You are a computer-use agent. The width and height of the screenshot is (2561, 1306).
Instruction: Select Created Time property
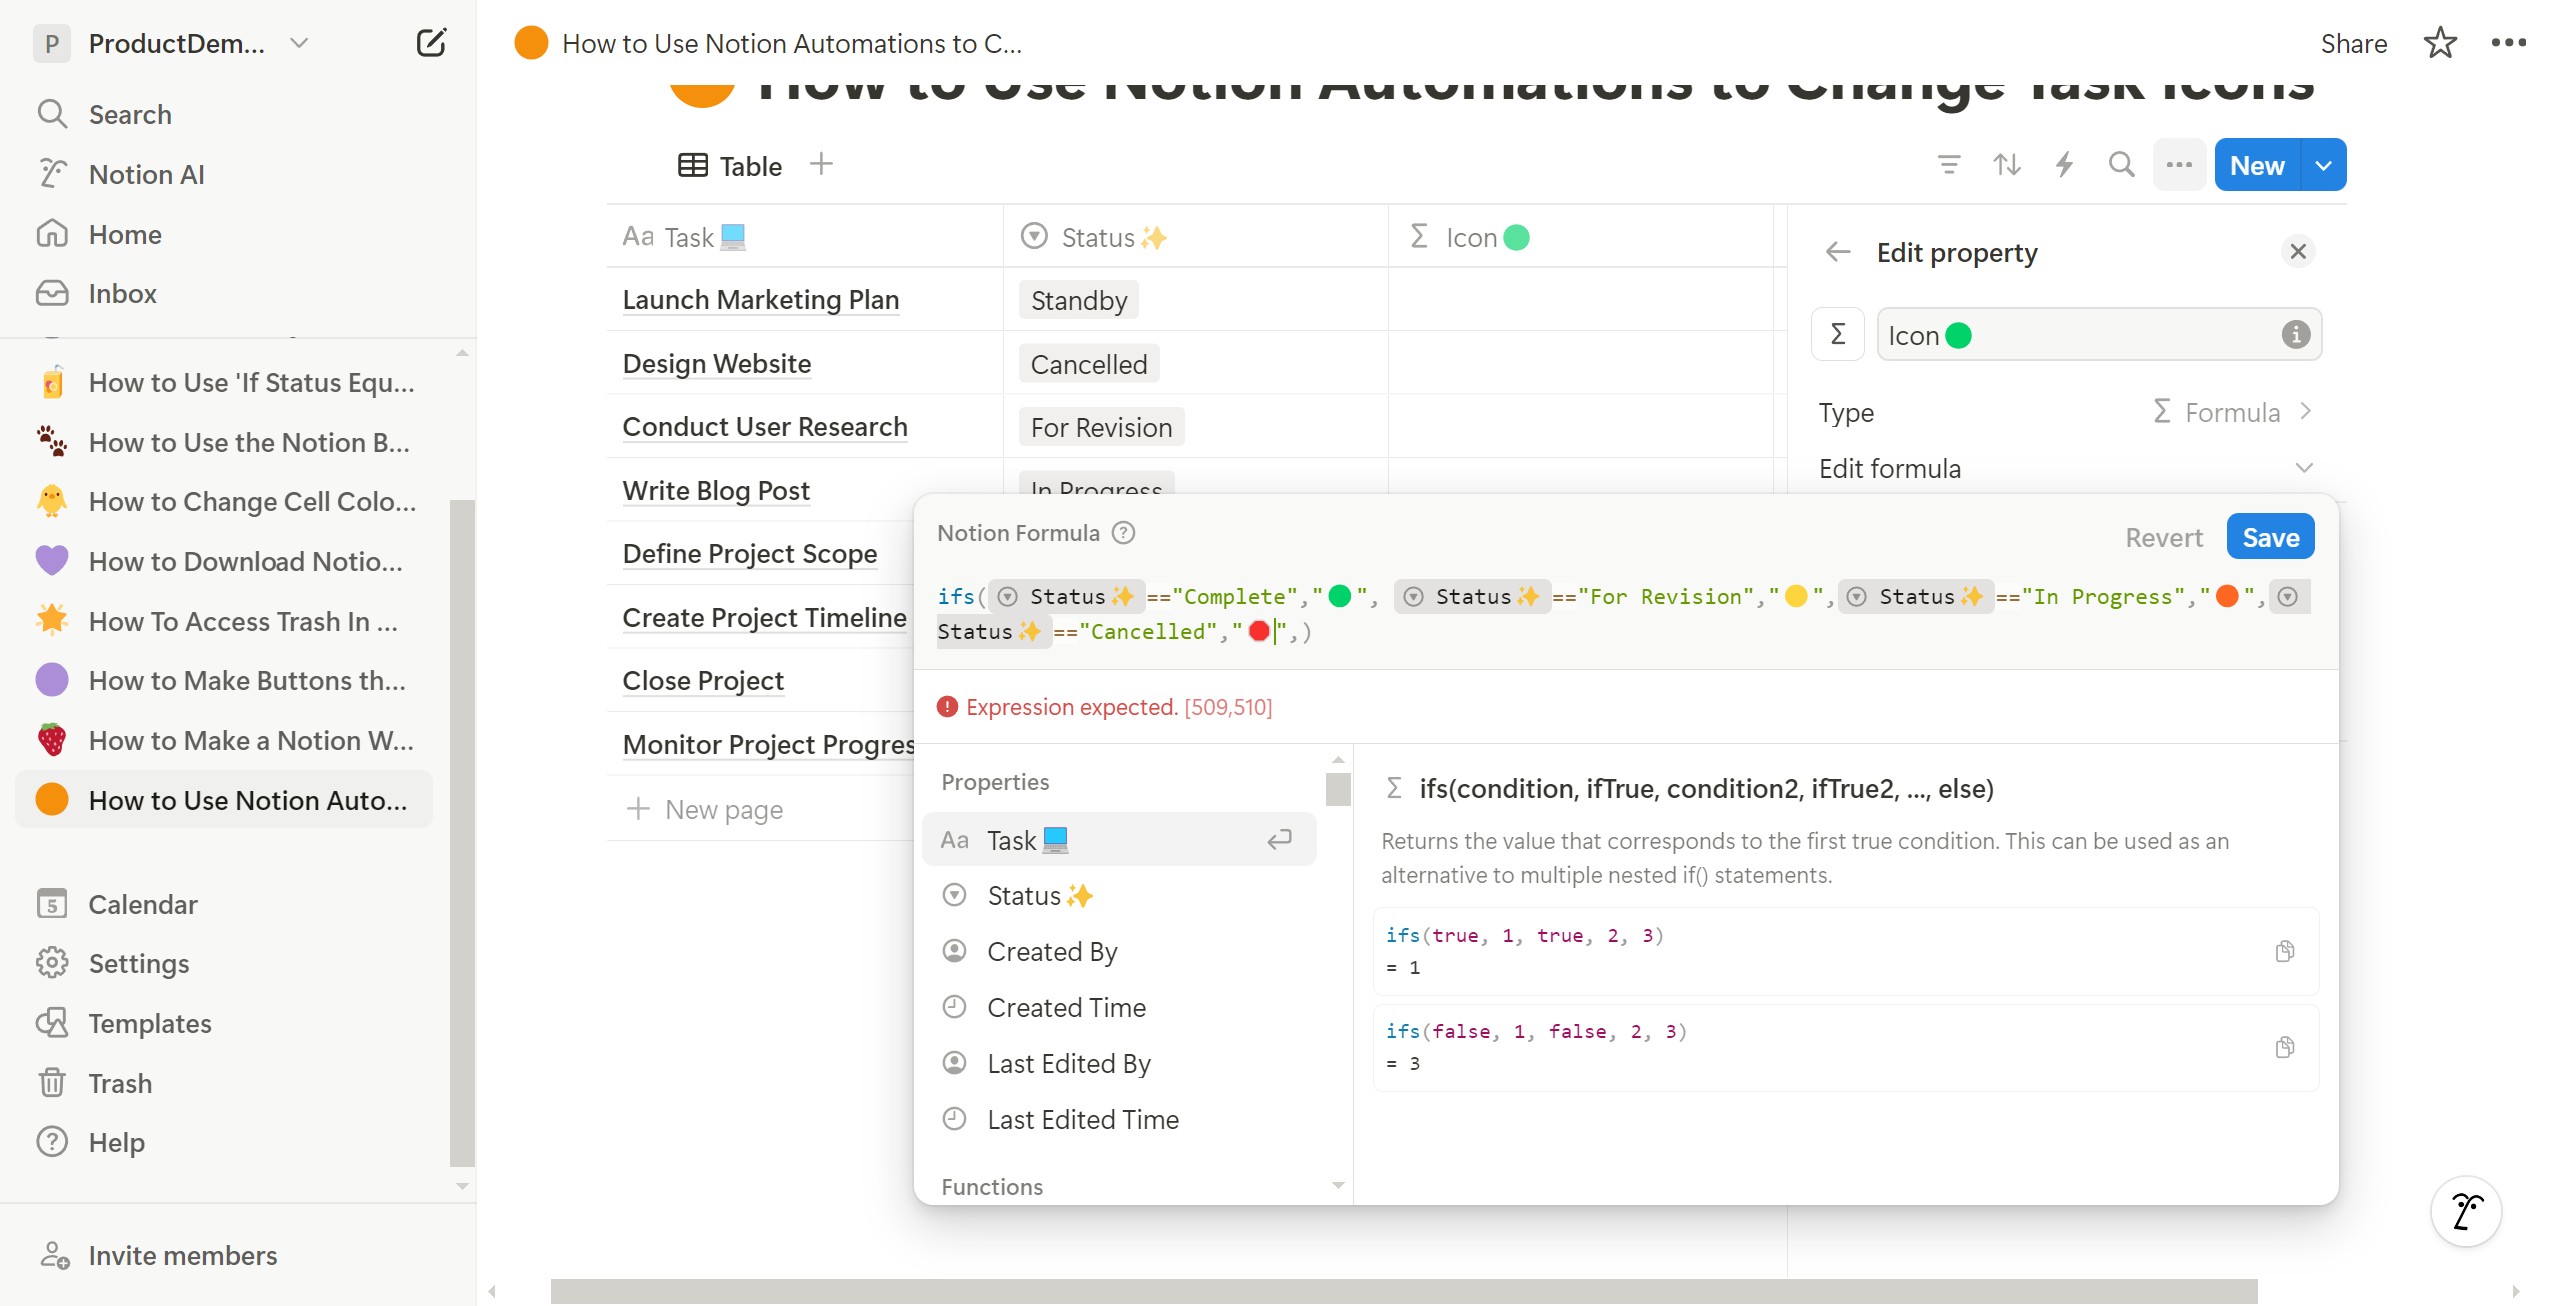pyautogui.click(x=1118, y=1007)
